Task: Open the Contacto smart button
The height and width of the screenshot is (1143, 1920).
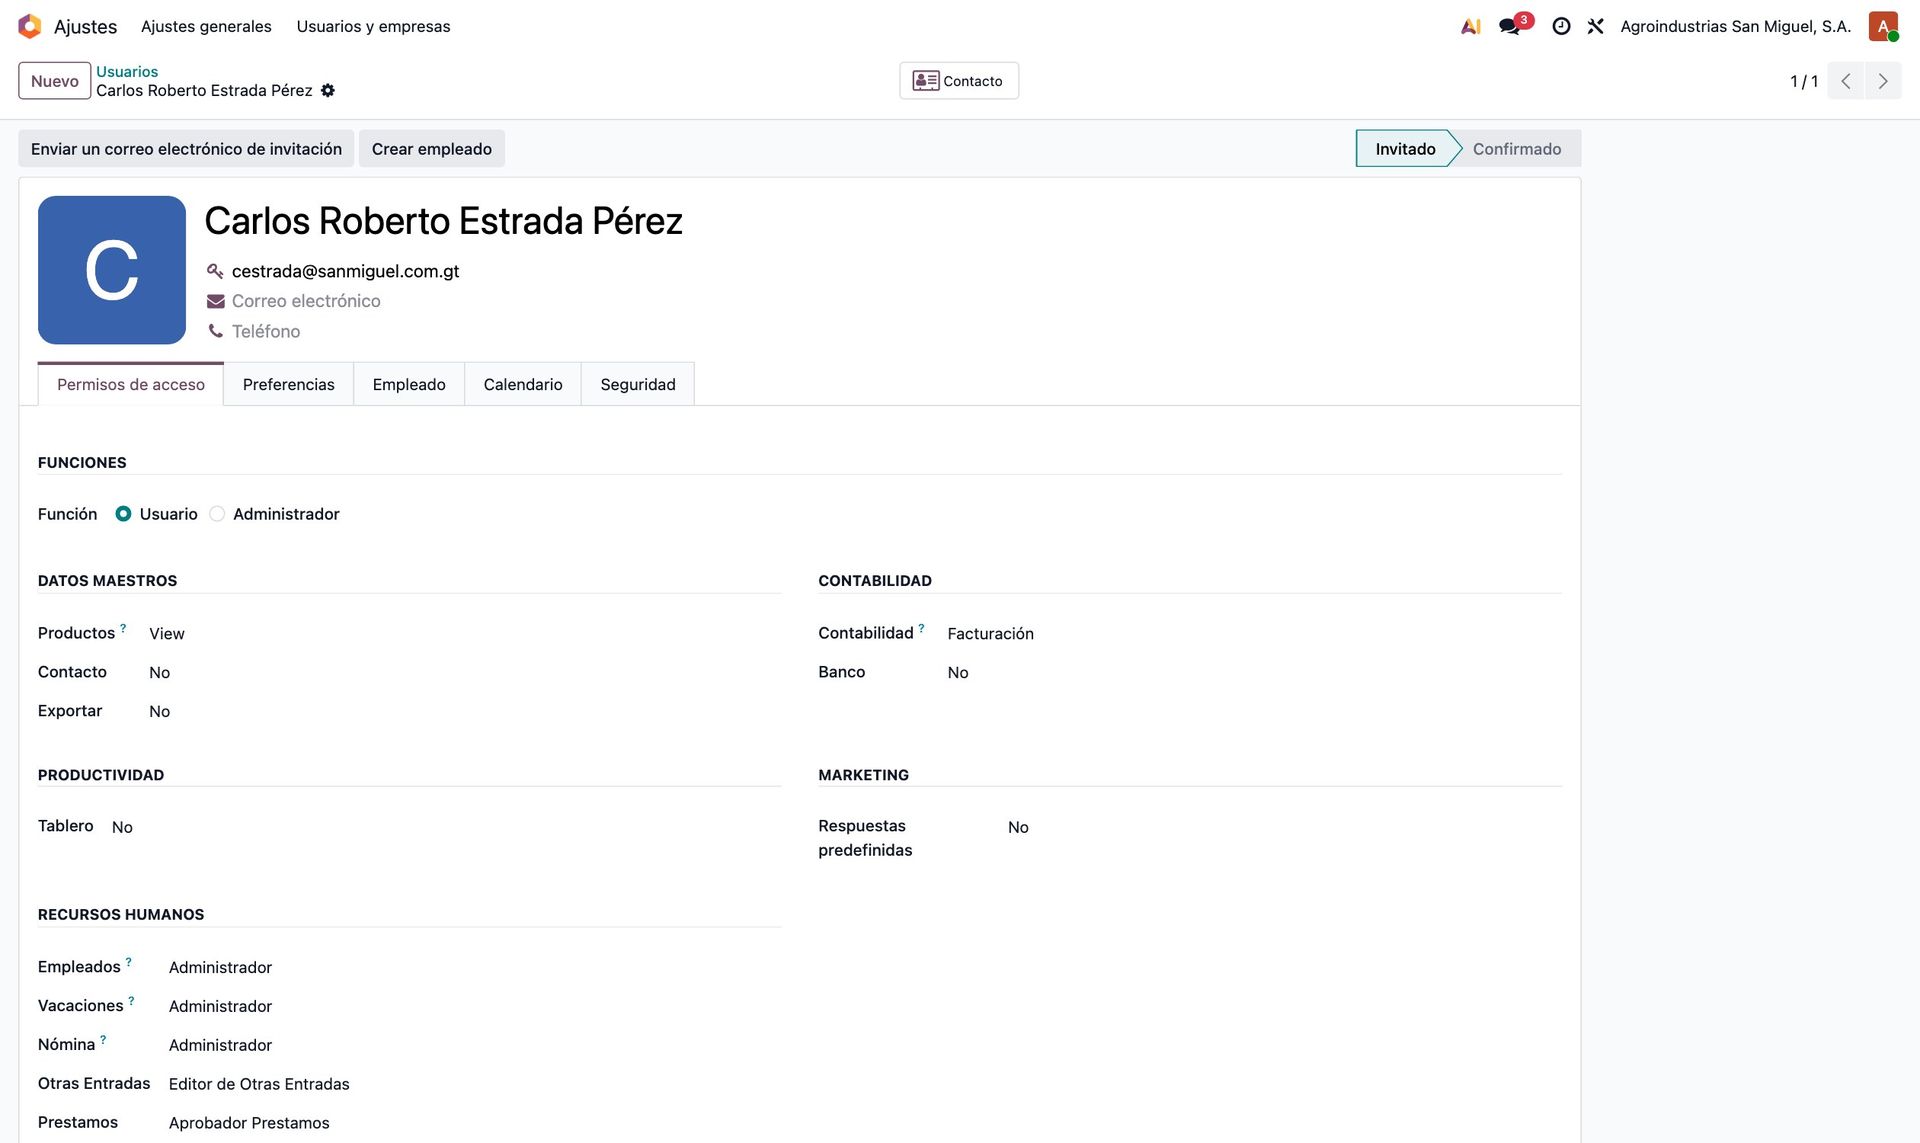Action: pyautogui.click(x=959, y=81)
